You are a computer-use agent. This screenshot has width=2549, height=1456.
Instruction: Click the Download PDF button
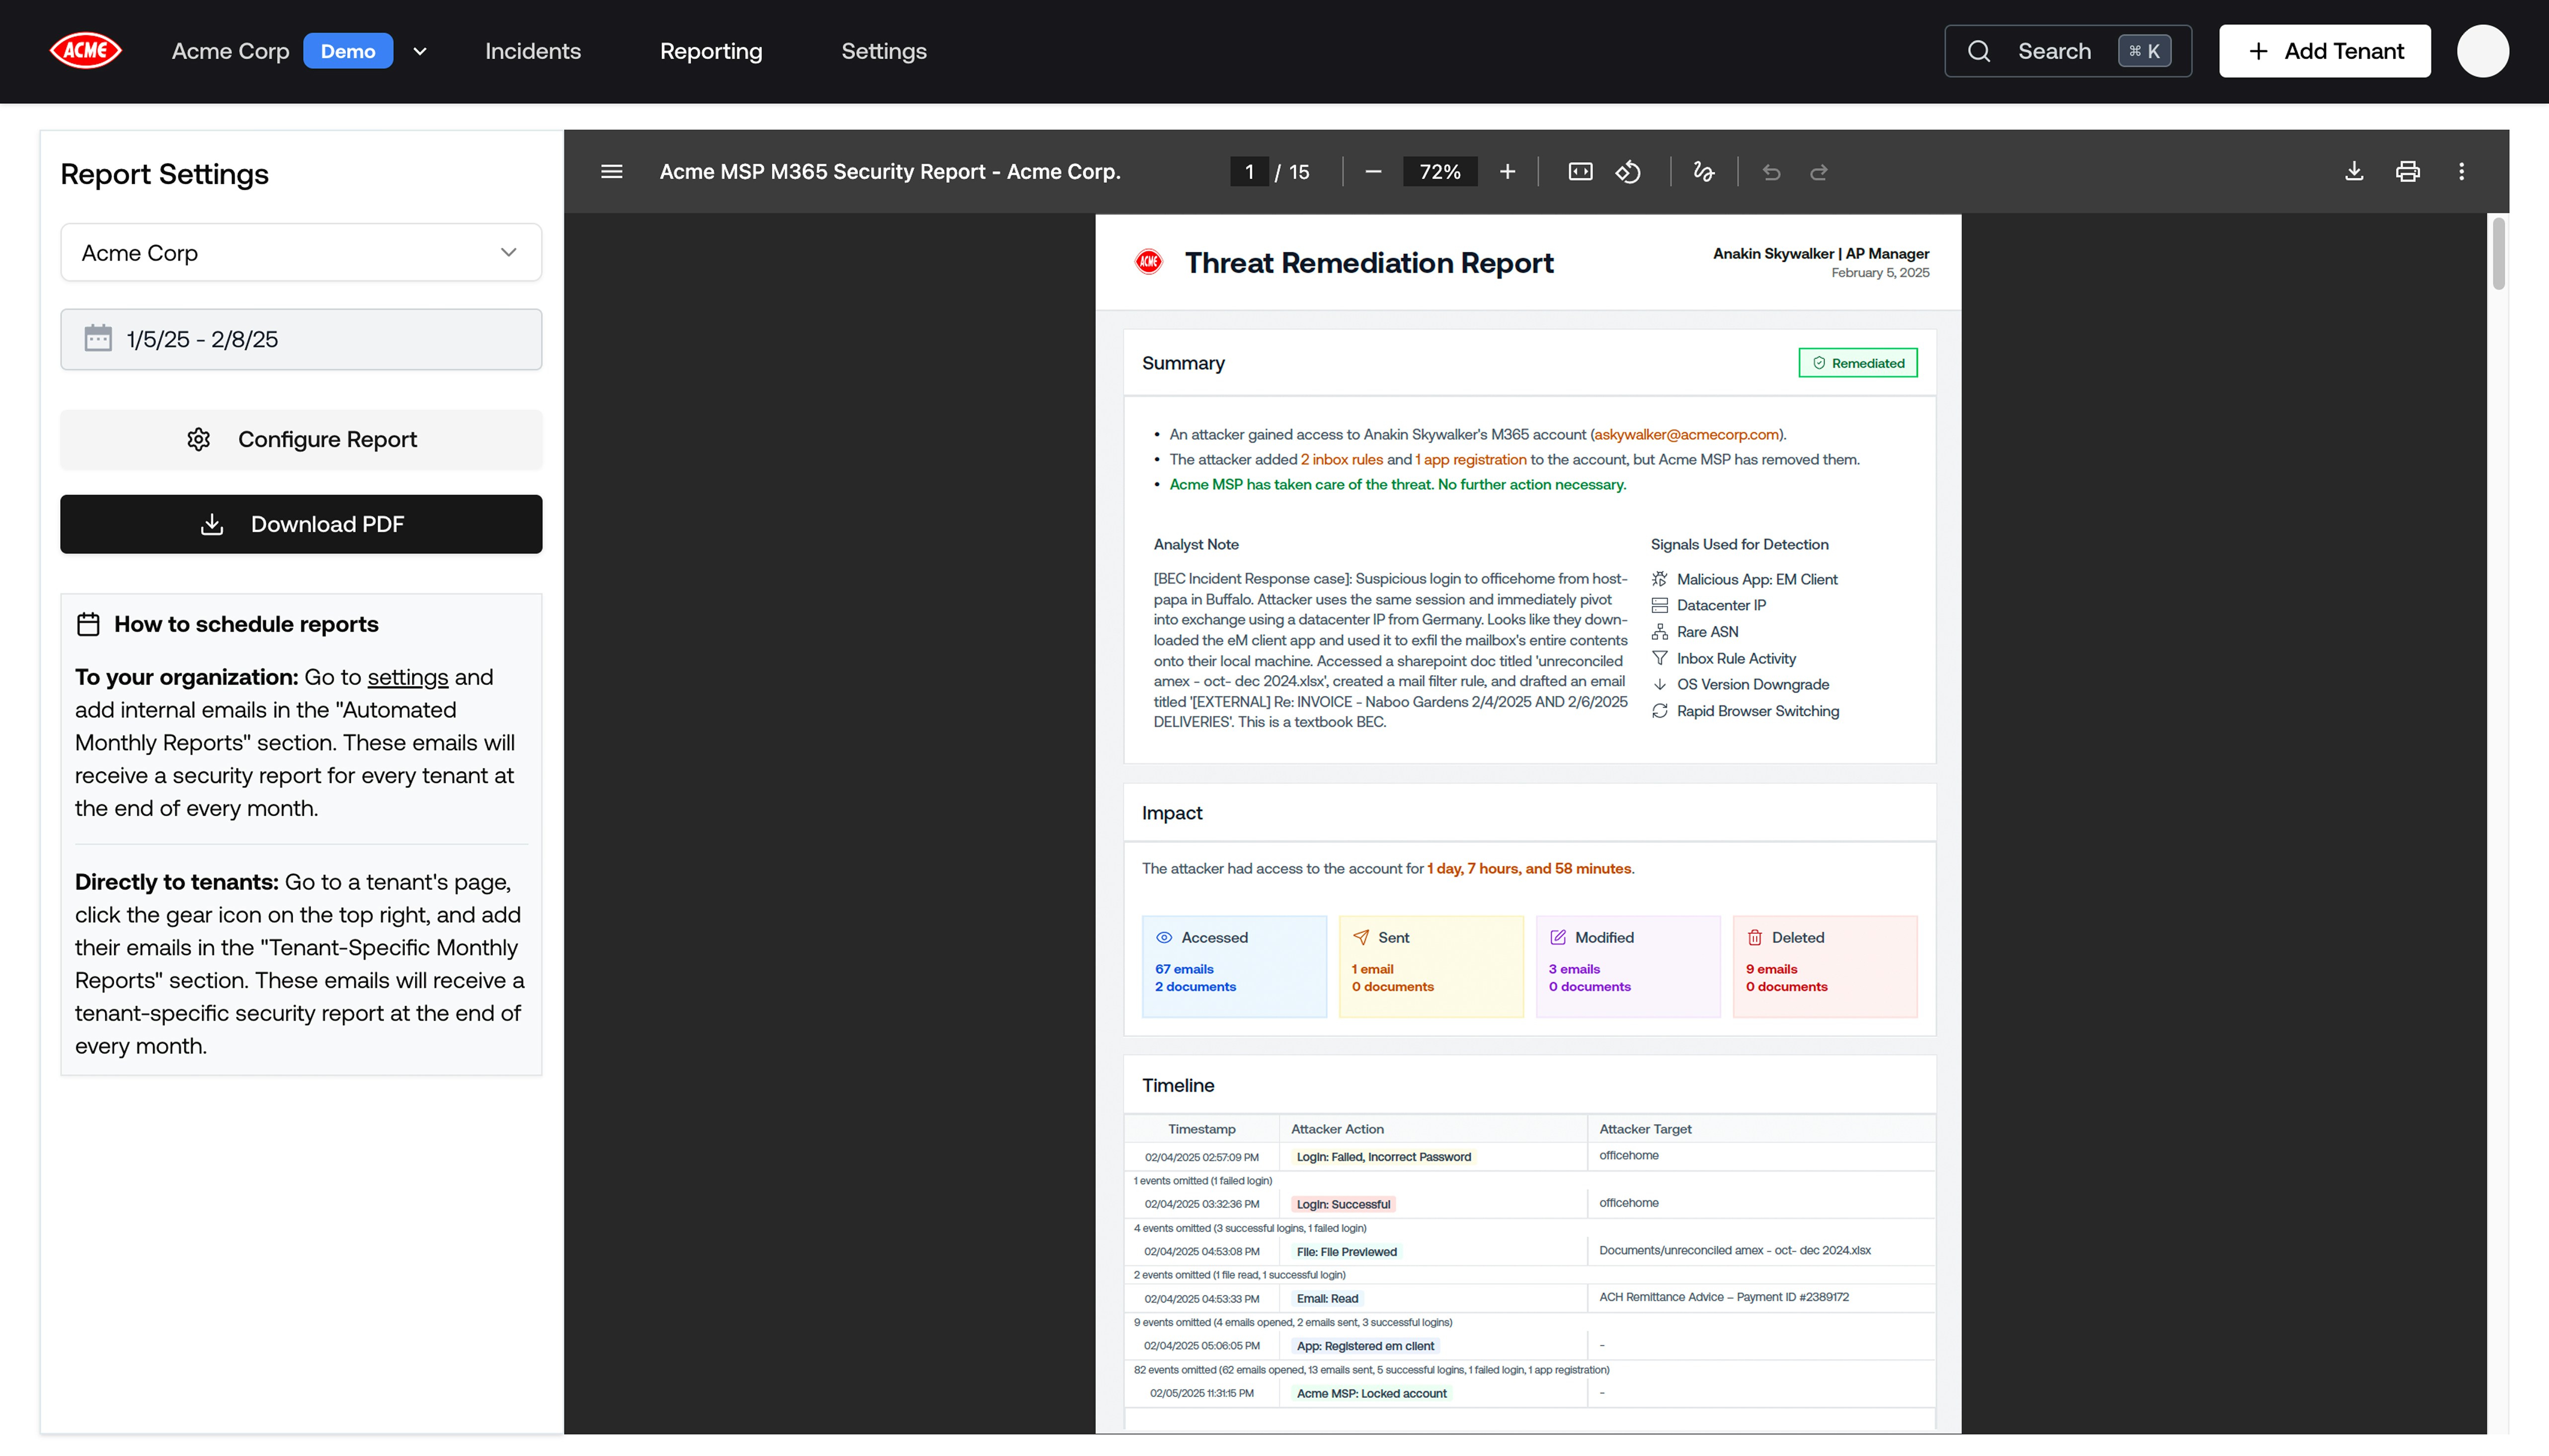pos(301,525)
